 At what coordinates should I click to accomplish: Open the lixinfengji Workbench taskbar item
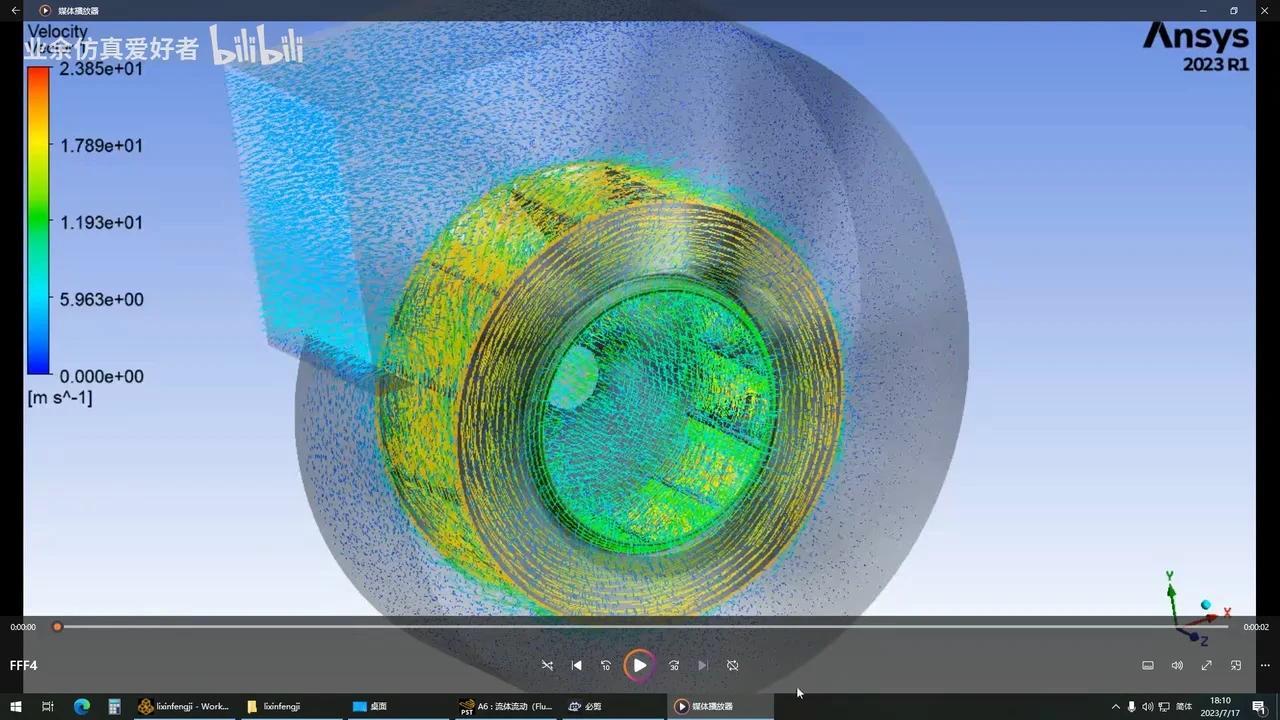(185, 706)
